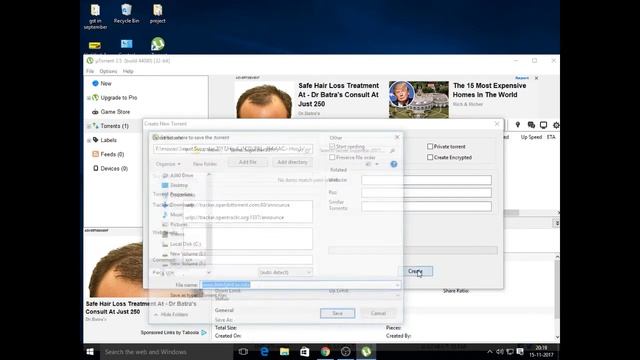Click Sponsored Links by Taboola
This screenshot has height=360, width=640.
pos(169,332)
